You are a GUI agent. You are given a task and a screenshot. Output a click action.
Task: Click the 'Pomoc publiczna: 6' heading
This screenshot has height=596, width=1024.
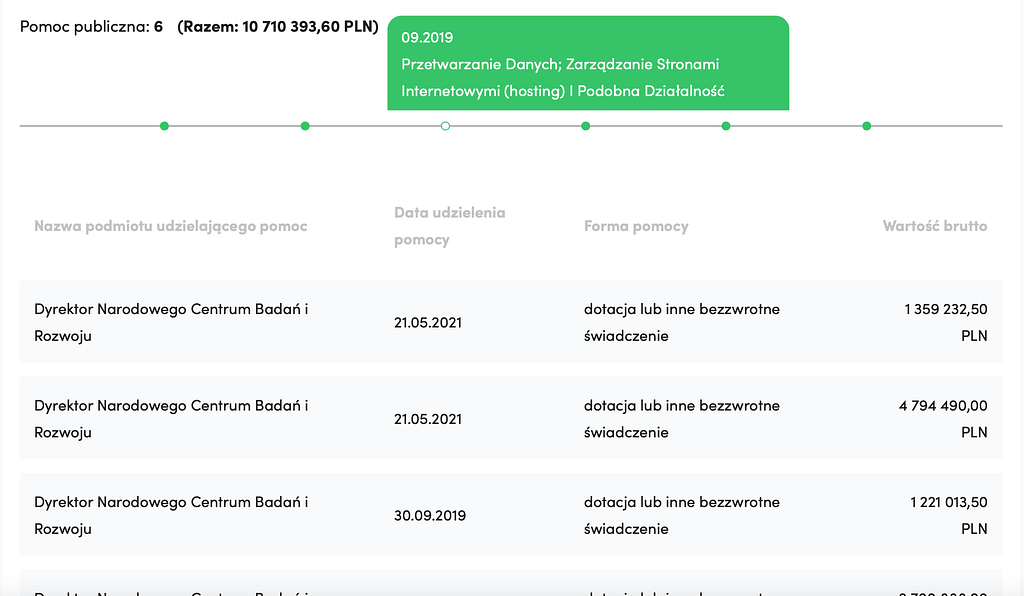click(91, 26)
